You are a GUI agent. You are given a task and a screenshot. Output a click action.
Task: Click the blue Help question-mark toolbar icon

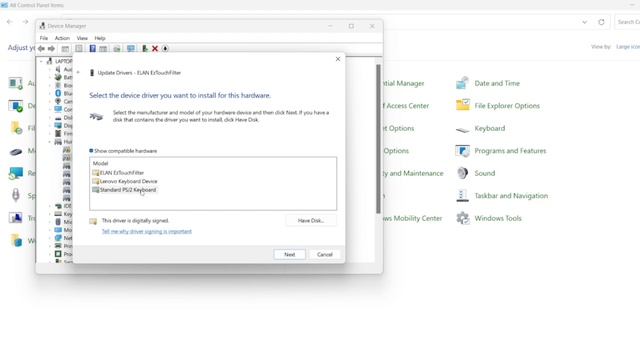[93, 49]
